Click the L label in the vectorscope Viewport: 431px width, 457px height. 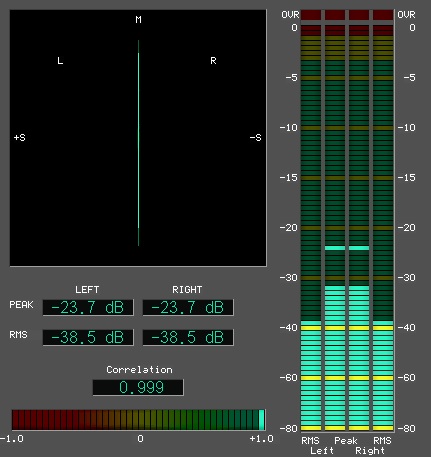tap(60, 61)
